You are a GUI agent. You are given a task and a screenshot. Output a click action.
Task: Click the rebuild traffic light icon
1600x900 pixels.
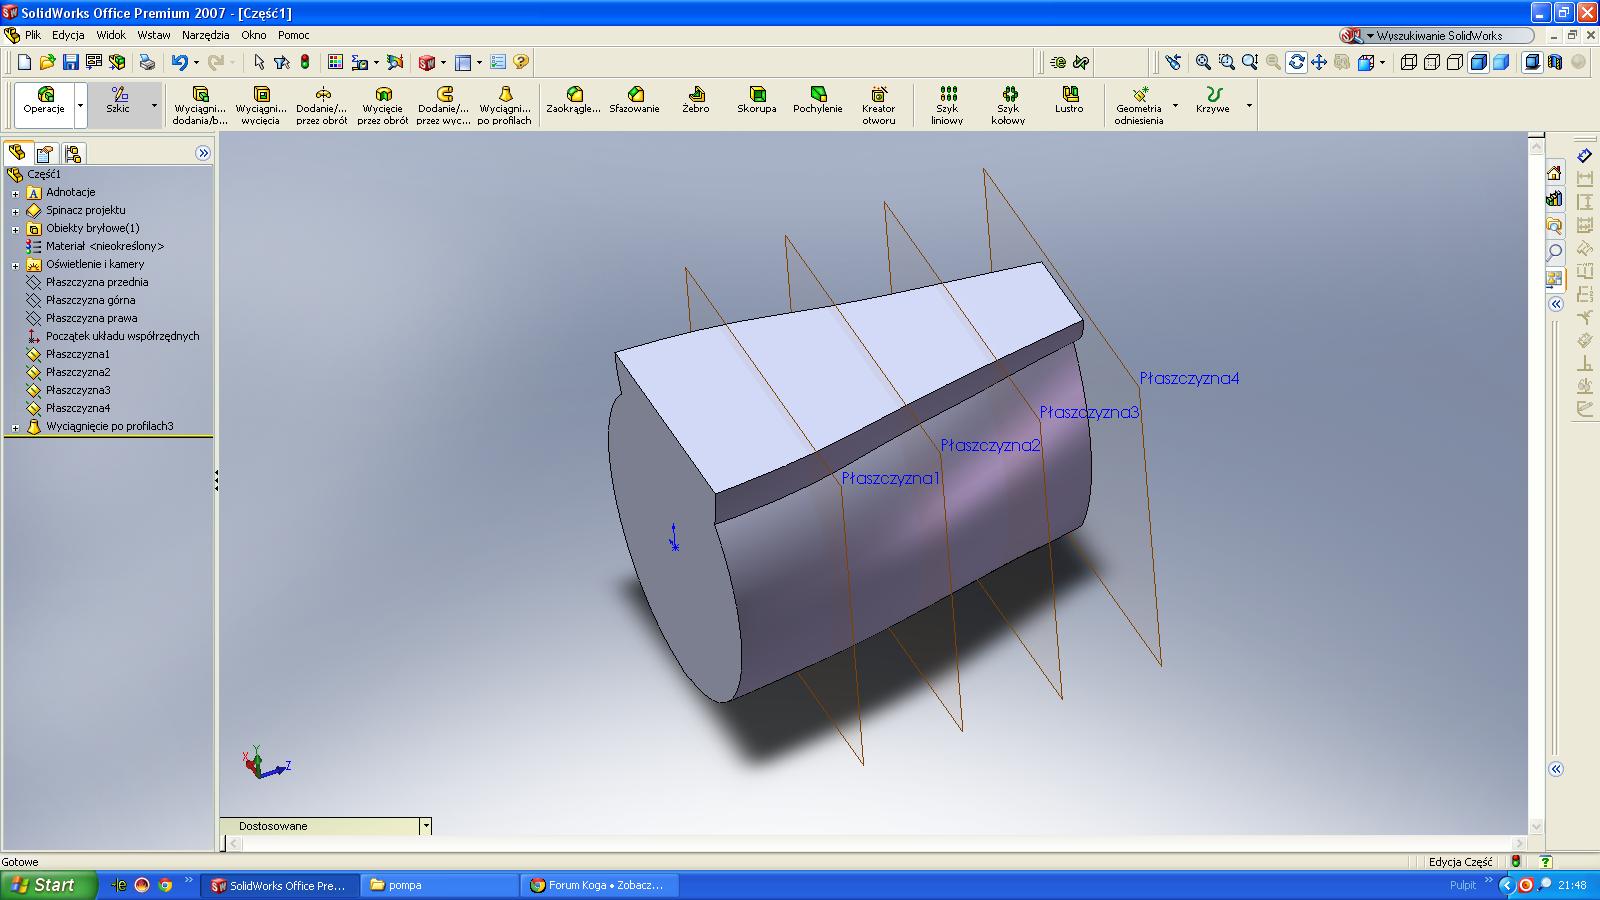(x=305, y=62)
